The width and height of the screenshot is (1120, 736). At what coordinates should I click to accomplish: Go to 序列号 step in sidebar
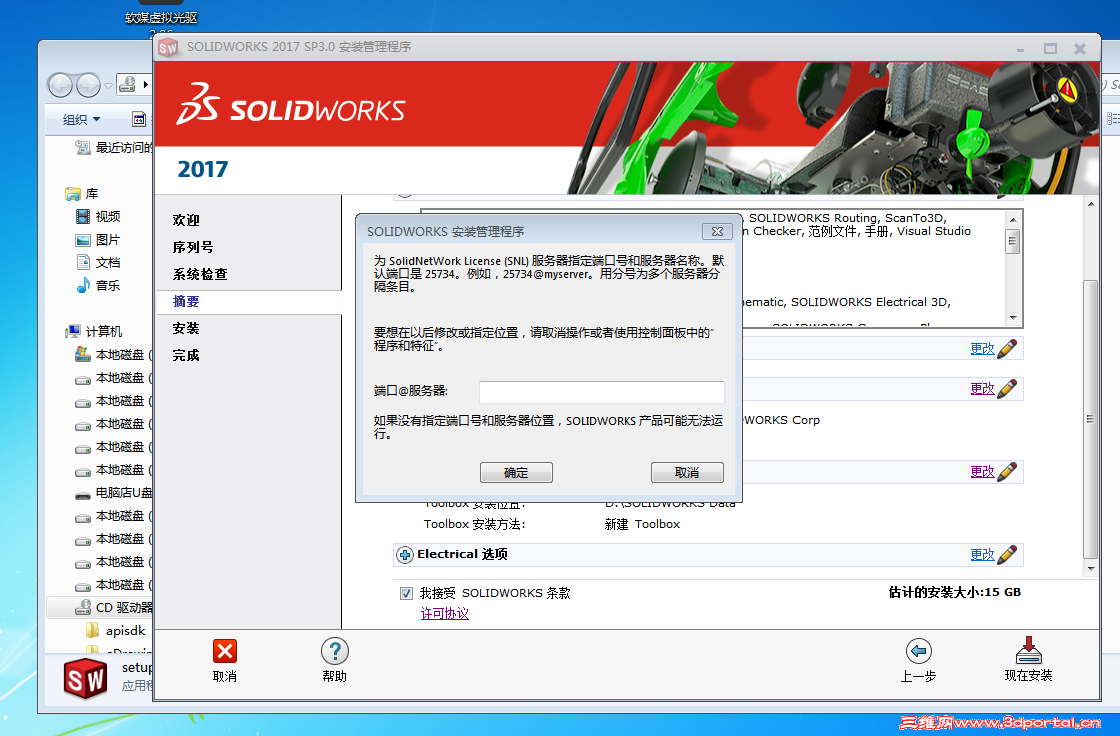[193, 247]
